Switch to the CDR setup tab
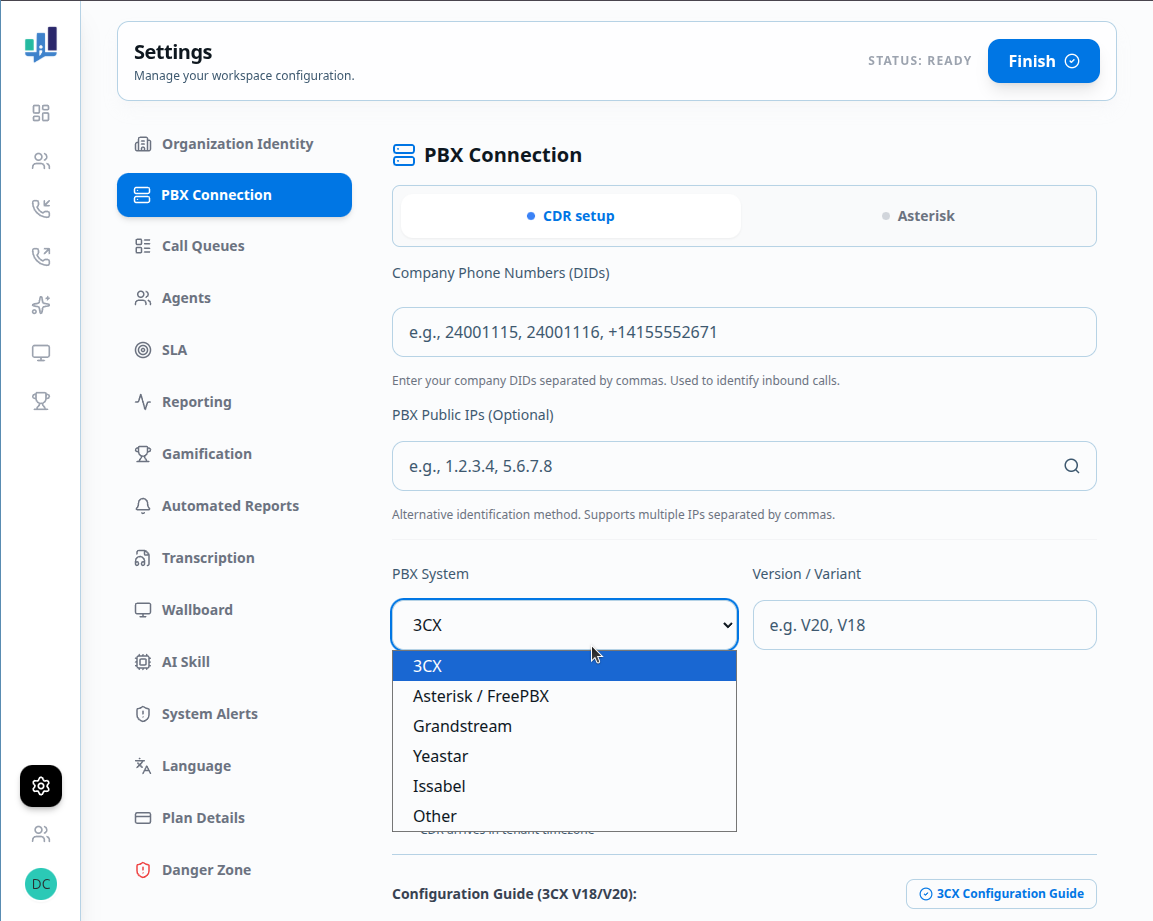This screenshot has height=921, width=1153. coord(571,216)
